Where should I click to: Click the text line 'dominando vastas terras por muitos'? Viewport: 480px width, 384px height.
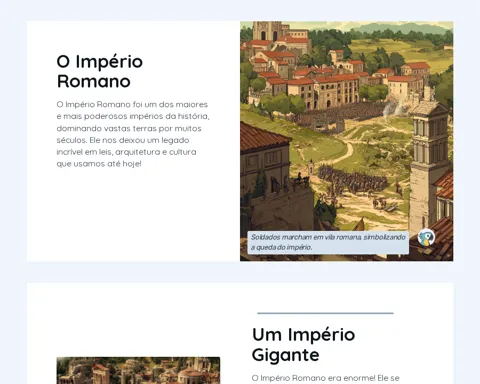click(x=129, y=128)
